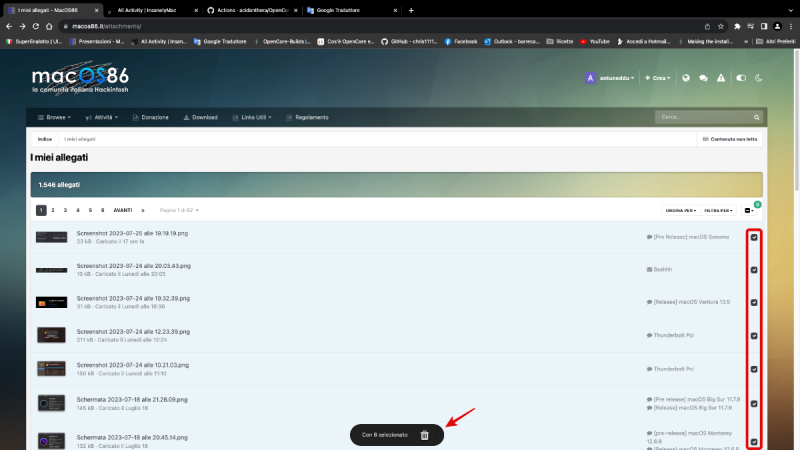The image size is (800, 450).
Task: Open Contenuto non letto link
Action: click(730, 139)
